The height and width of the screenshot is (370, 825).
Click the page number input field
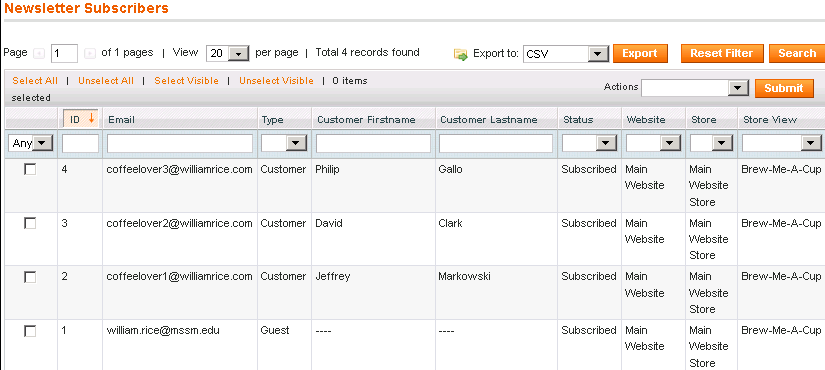[x=64, y=53]
